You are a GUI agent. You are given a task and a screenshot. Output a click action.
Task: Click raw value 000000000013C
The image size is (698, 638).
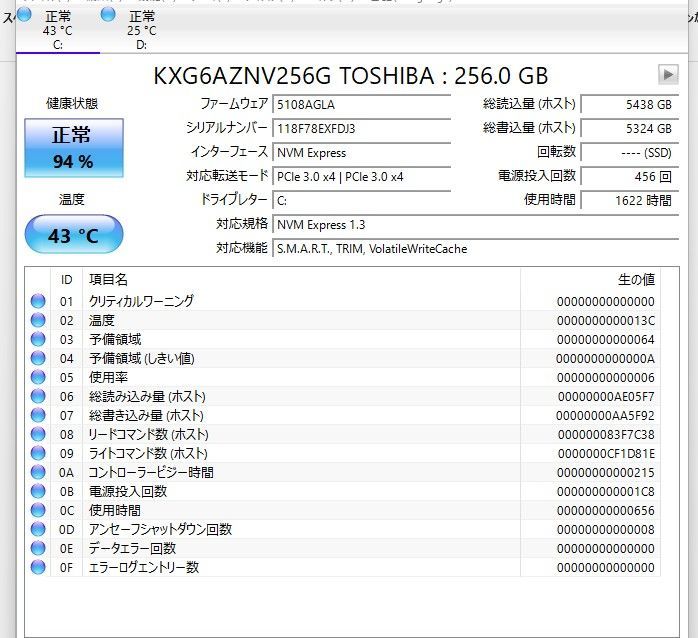606,321
